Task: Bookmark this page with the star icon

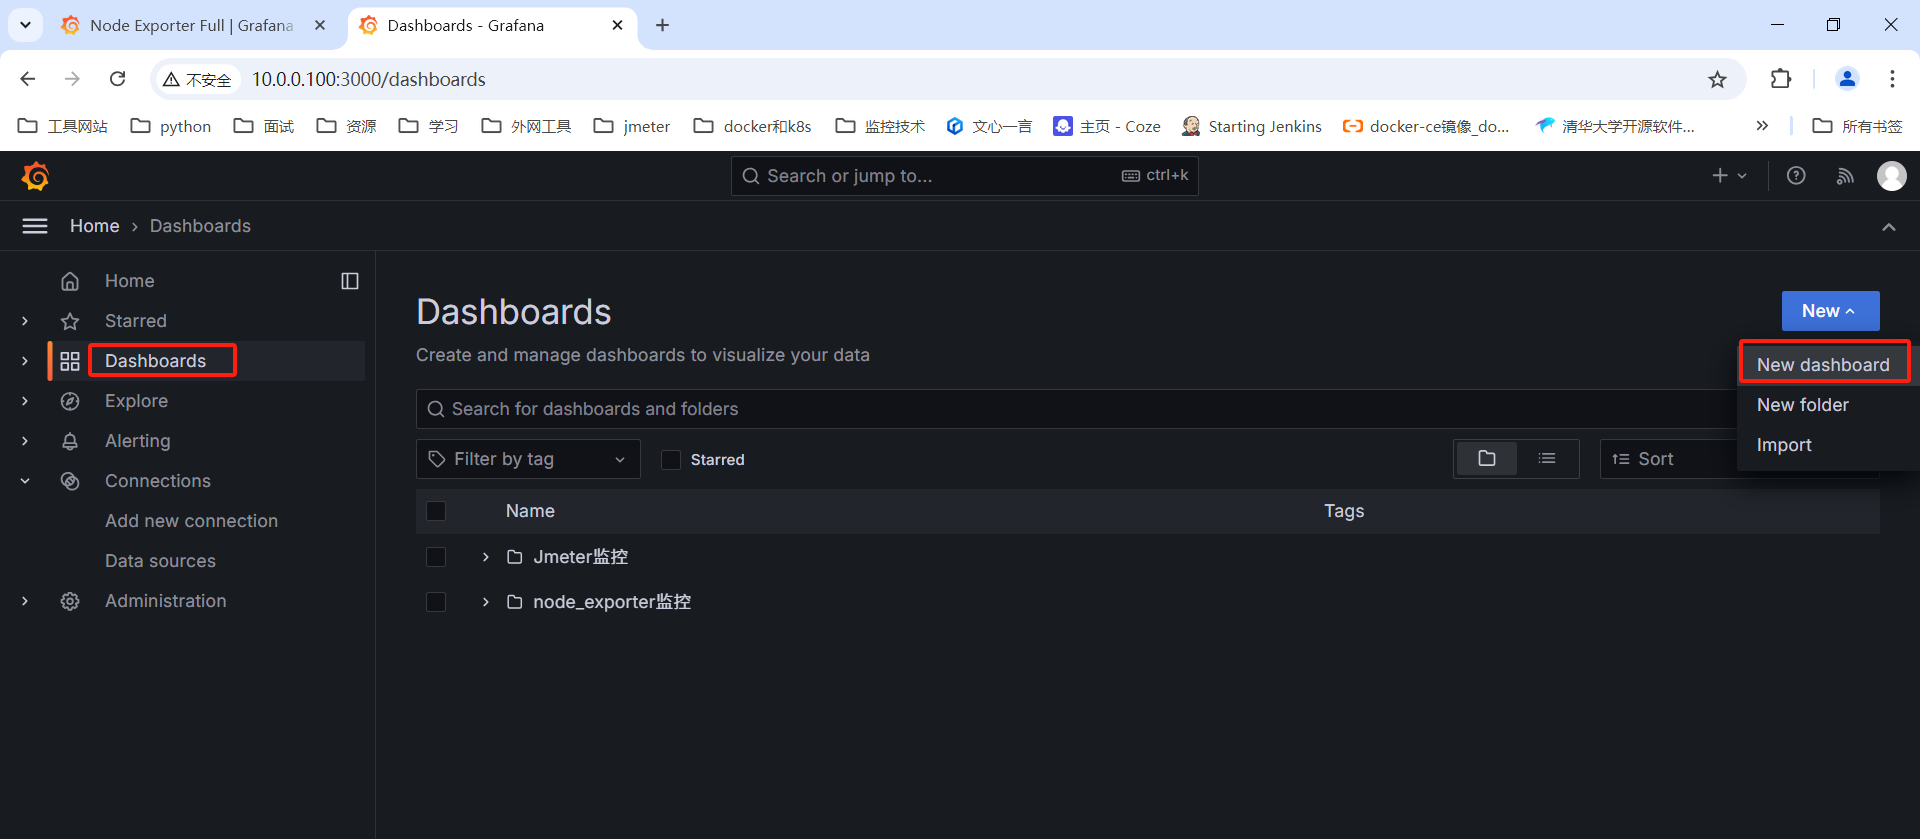Action: 1717,79
